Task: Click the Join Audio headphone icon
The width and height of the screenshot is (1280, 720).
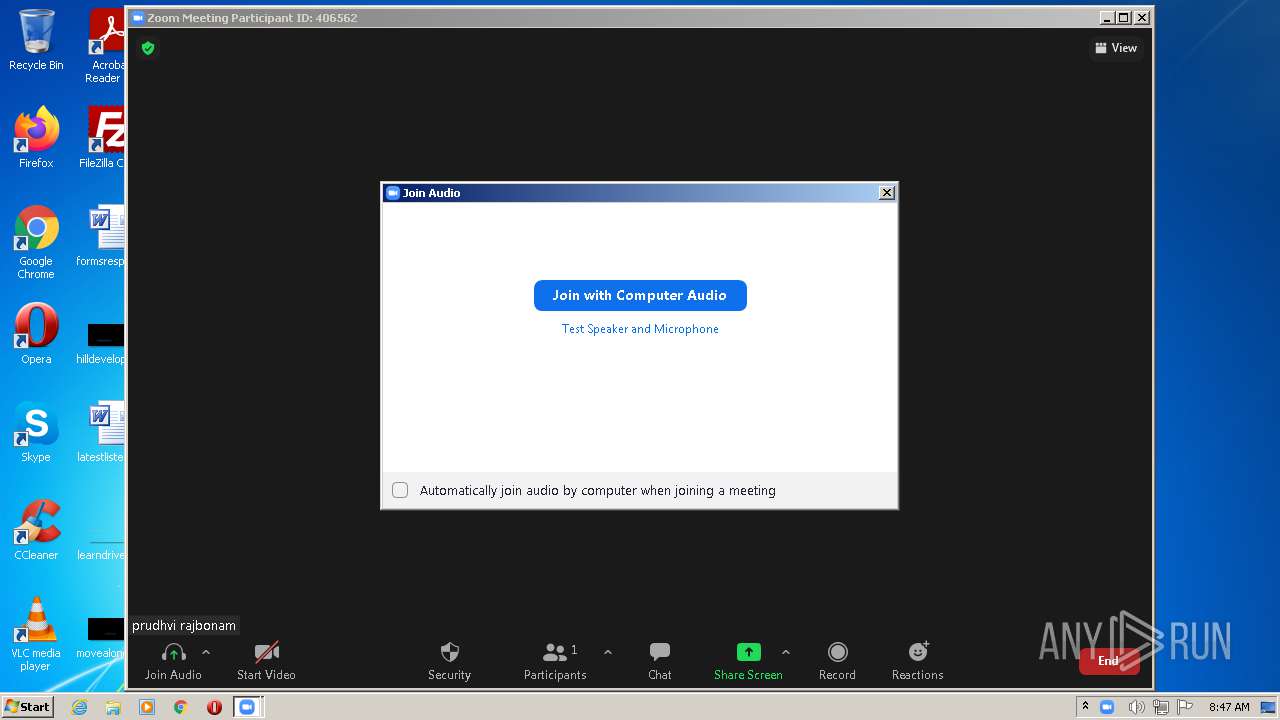Action: point(173,653)
